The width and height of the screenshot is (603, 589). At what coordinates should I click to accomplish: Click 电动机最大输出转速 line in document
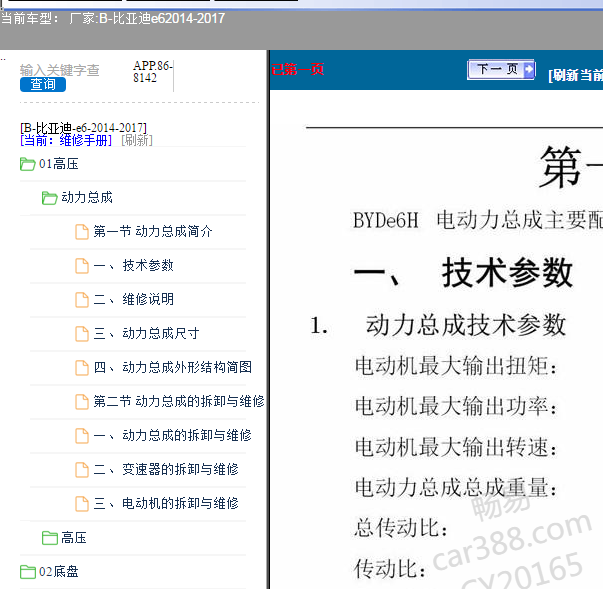(x=456, y=447)
